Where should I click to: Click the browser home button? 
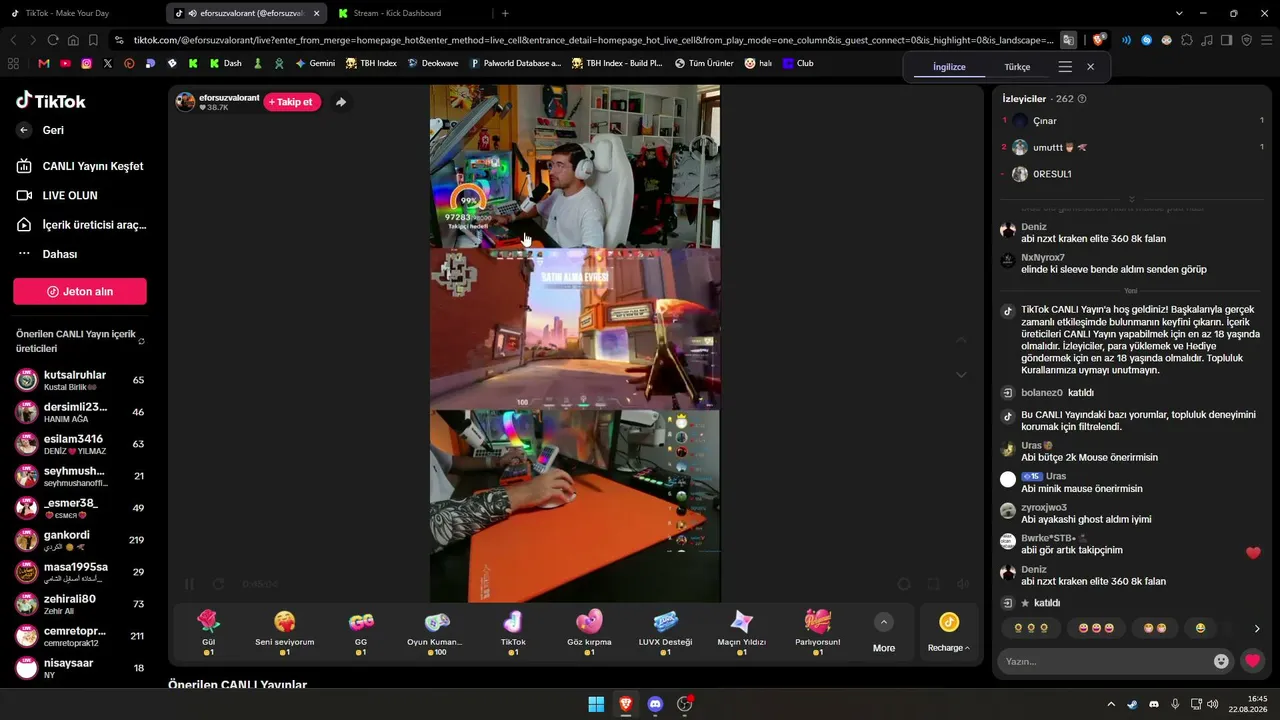pyautogui.click(x=73, y=40)
